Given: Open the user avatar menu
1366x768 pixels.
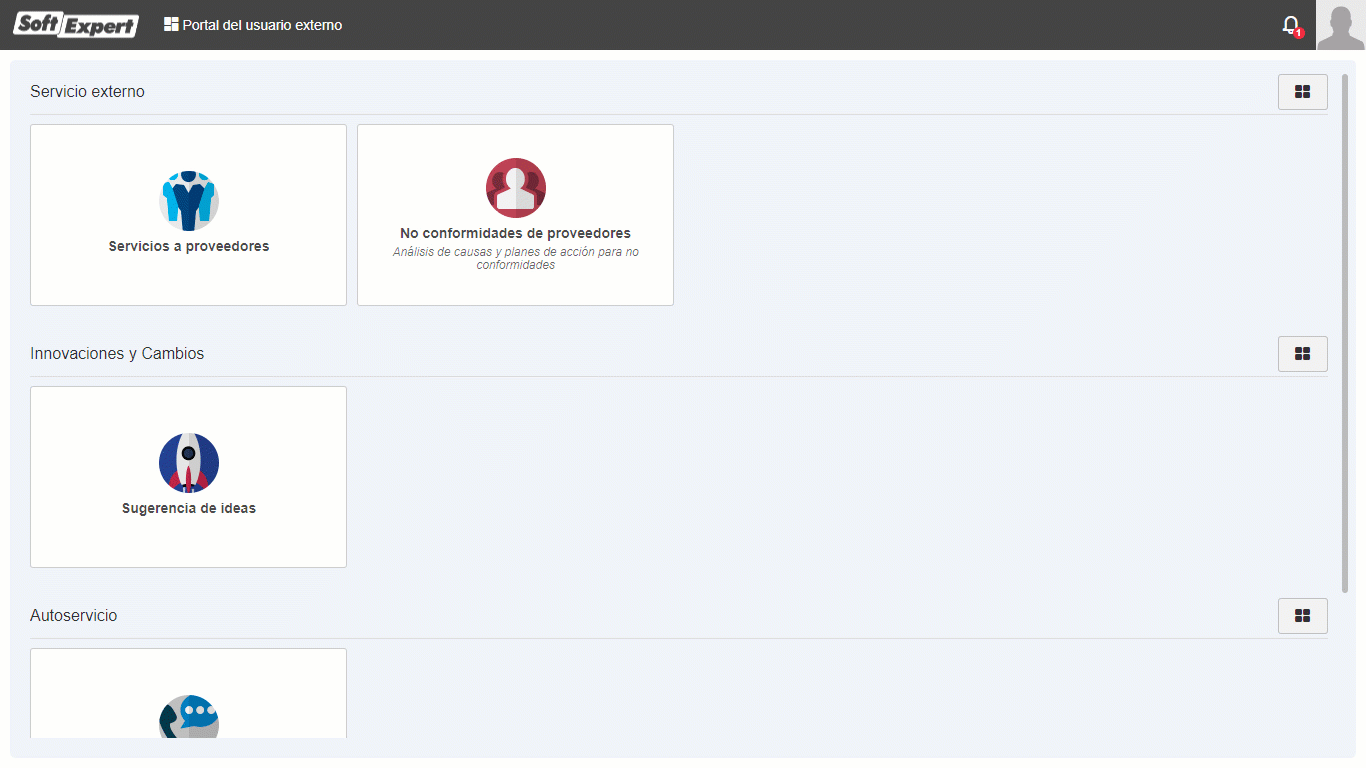Looking at the screenshot, I should (1341, 25).
